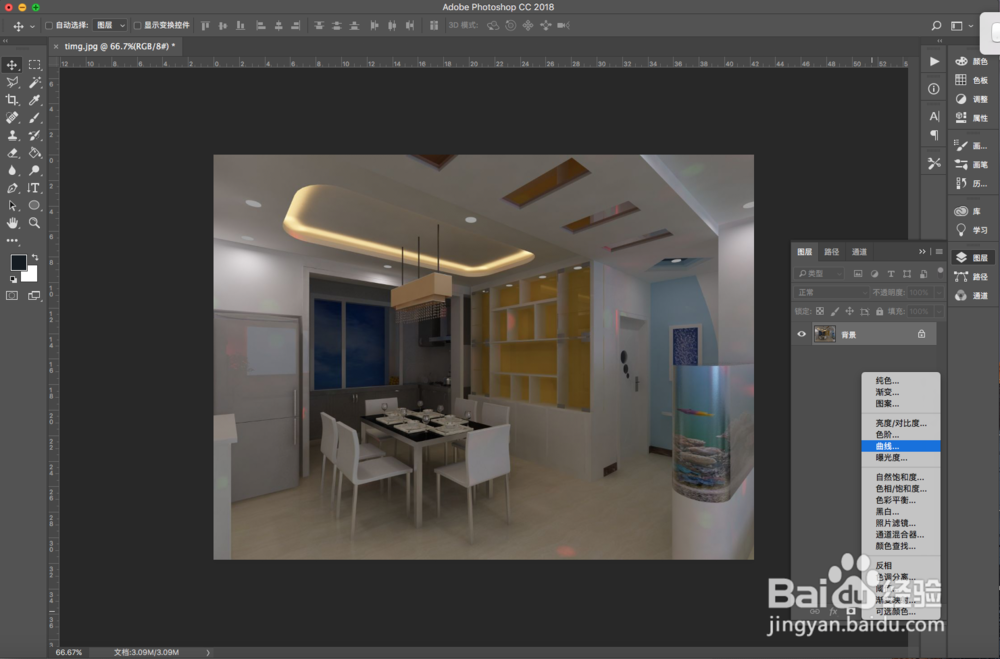Open the 颜色 panel button
1000x659 pixels.
point(972,61)
